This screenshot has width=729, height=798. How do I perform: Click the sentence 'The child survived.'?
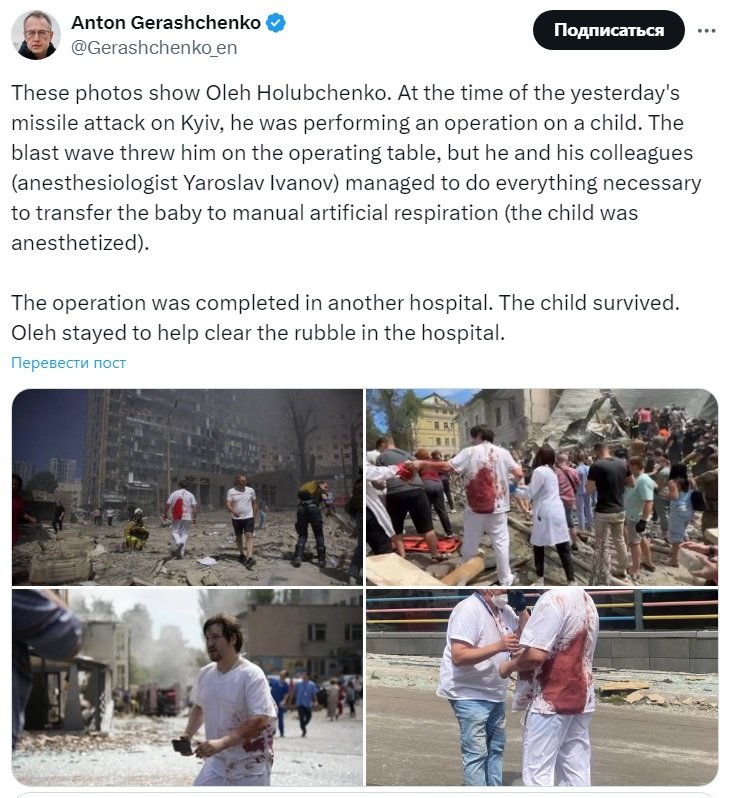point(589,303)
